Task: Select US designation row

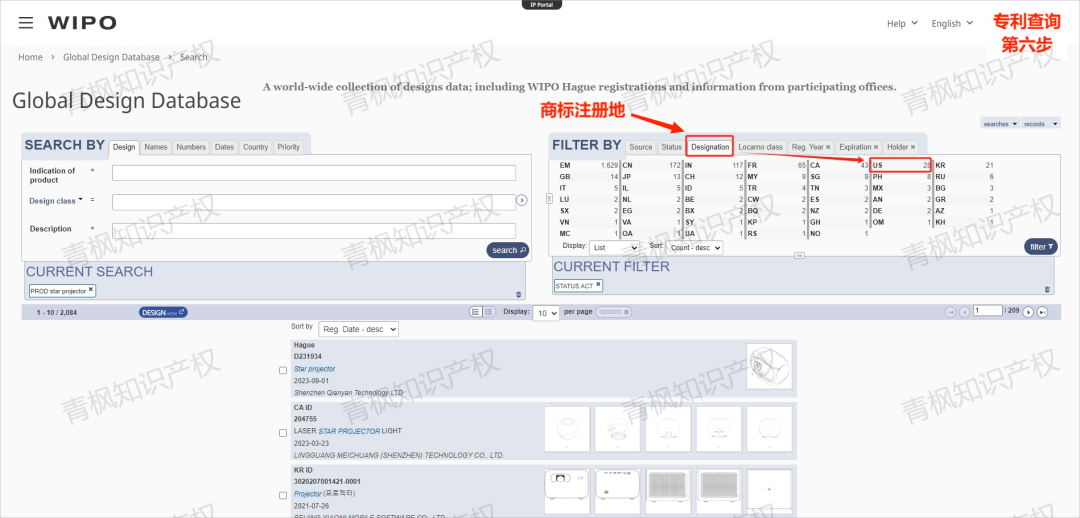Action: (900, 165)
